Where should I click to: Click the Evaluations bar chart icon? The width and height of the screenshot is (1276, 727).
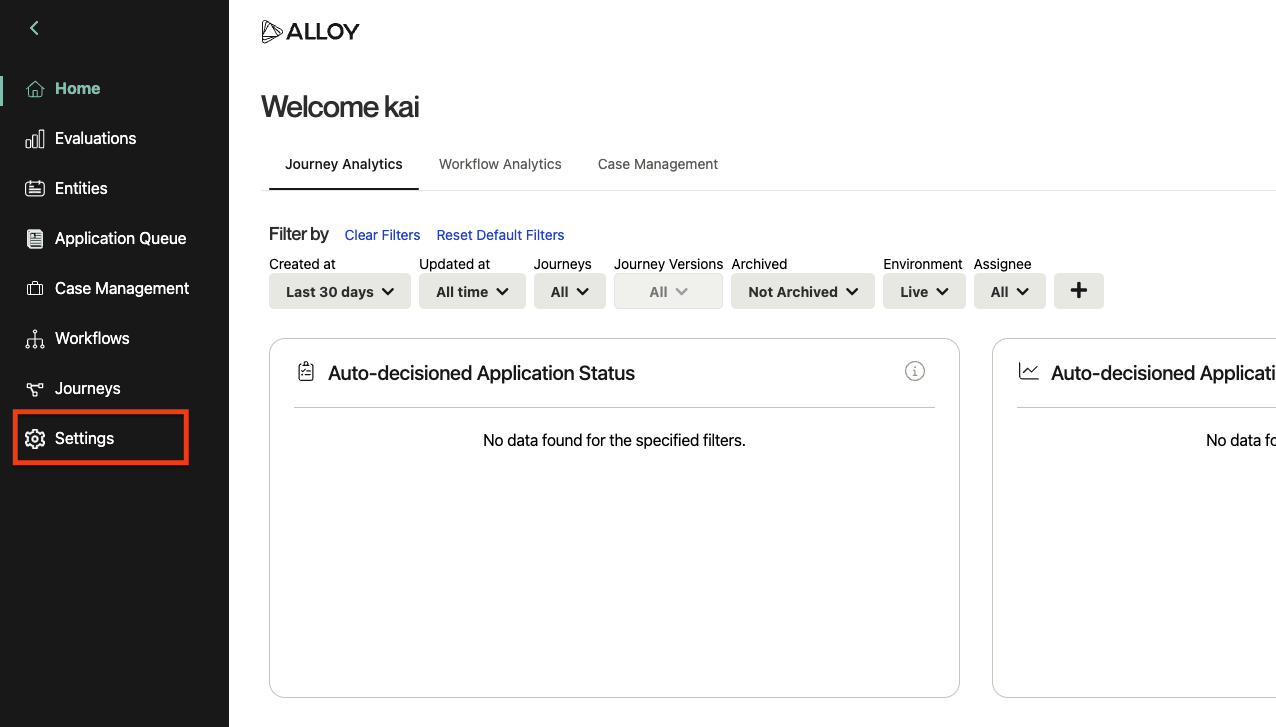click(35, 139)
